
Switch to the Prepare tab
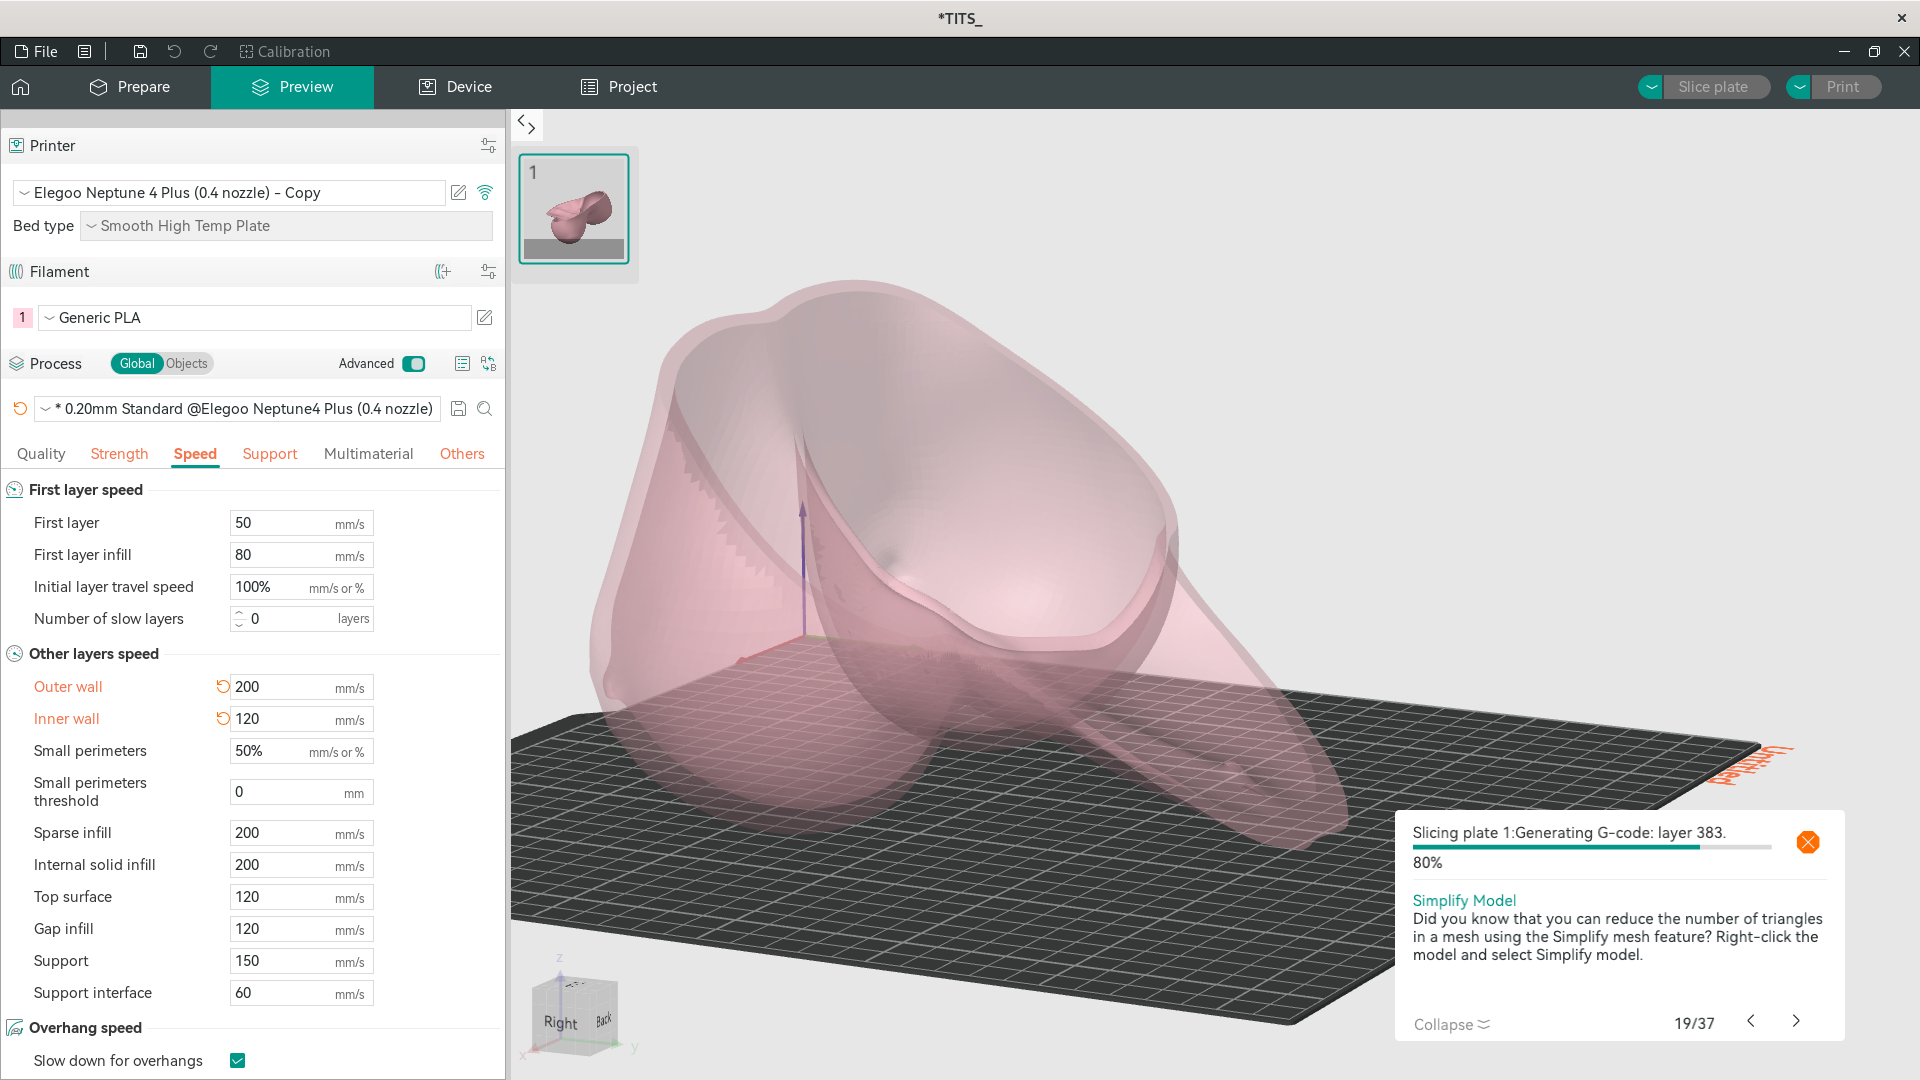point(130,87)
